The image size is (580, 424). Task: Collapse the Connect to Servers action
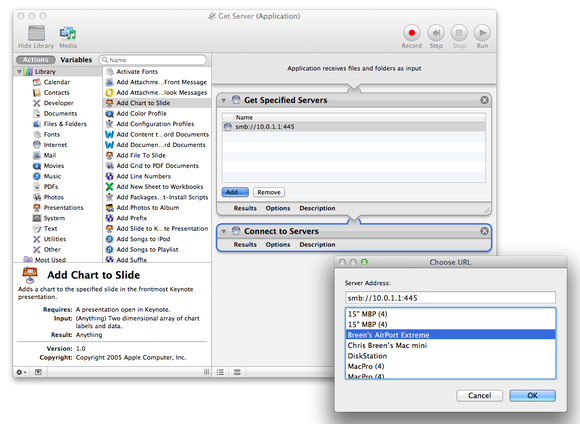click(x=223, y=231)
